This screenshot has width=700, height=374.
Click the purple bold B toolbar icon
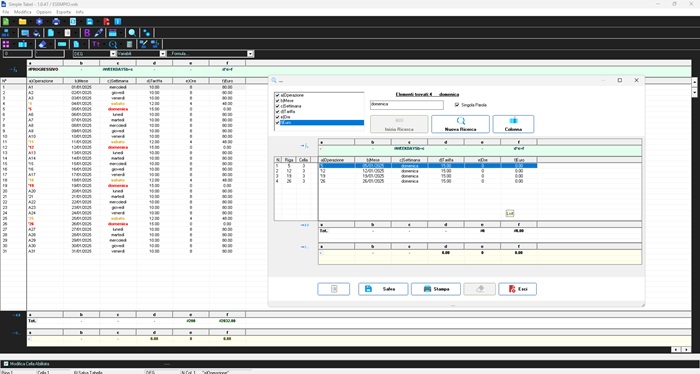(x=87, y=33)
